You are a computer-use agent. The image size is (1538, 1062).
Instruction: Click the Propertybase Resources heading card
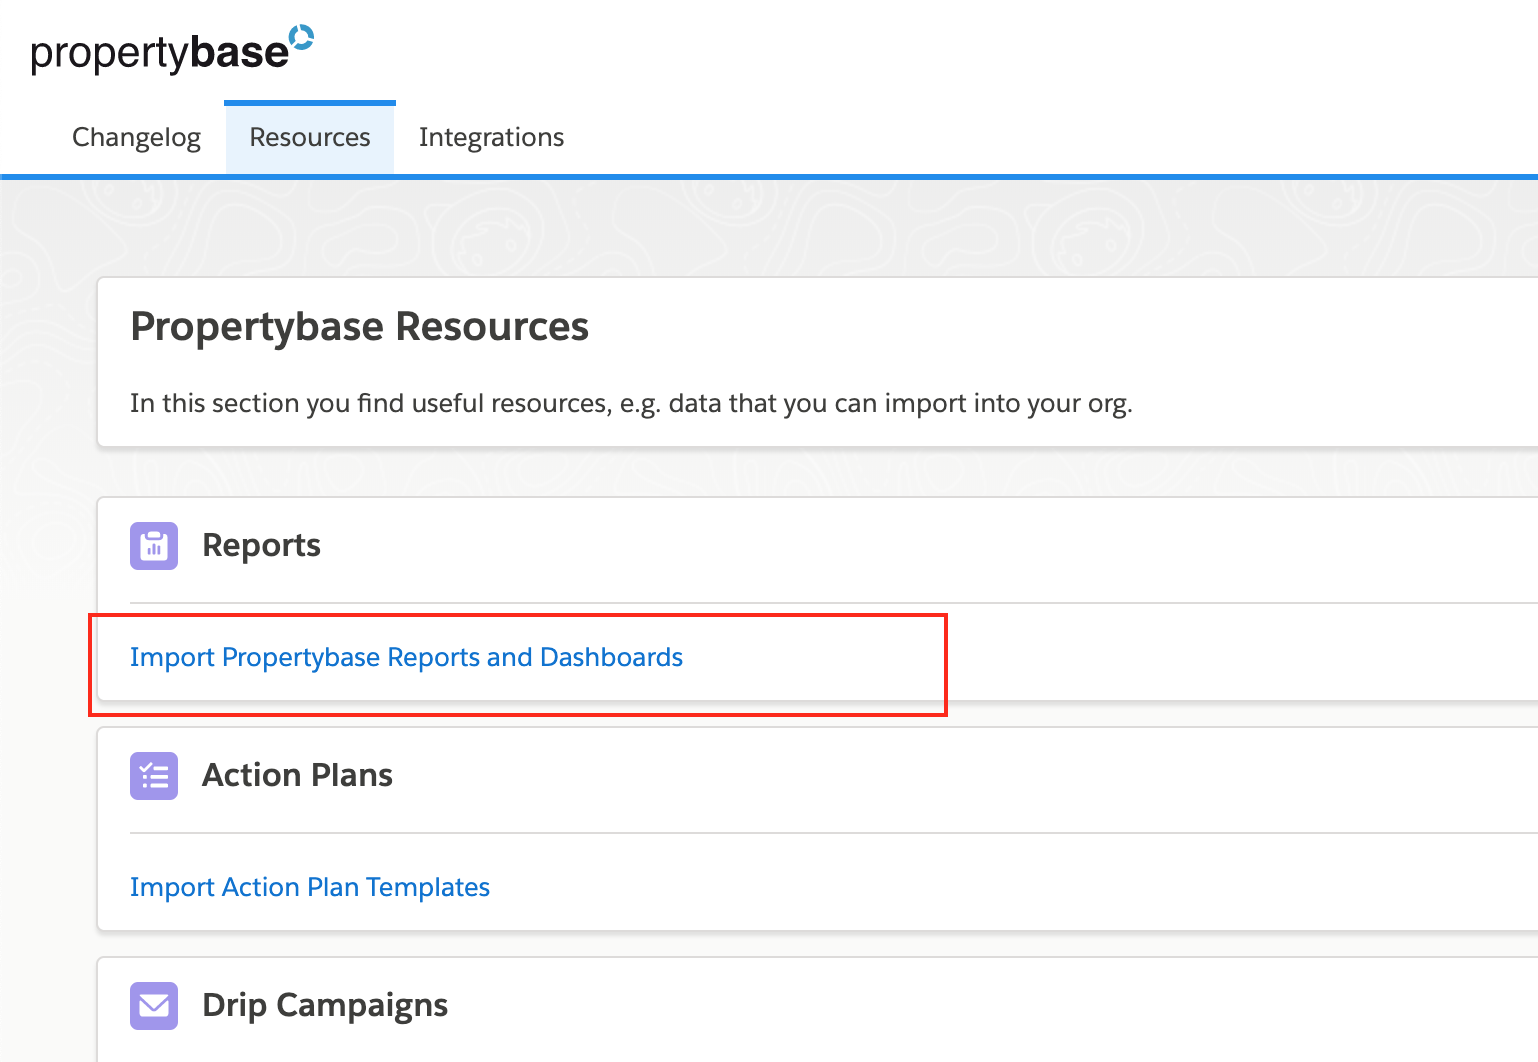(x=359, y=326)
